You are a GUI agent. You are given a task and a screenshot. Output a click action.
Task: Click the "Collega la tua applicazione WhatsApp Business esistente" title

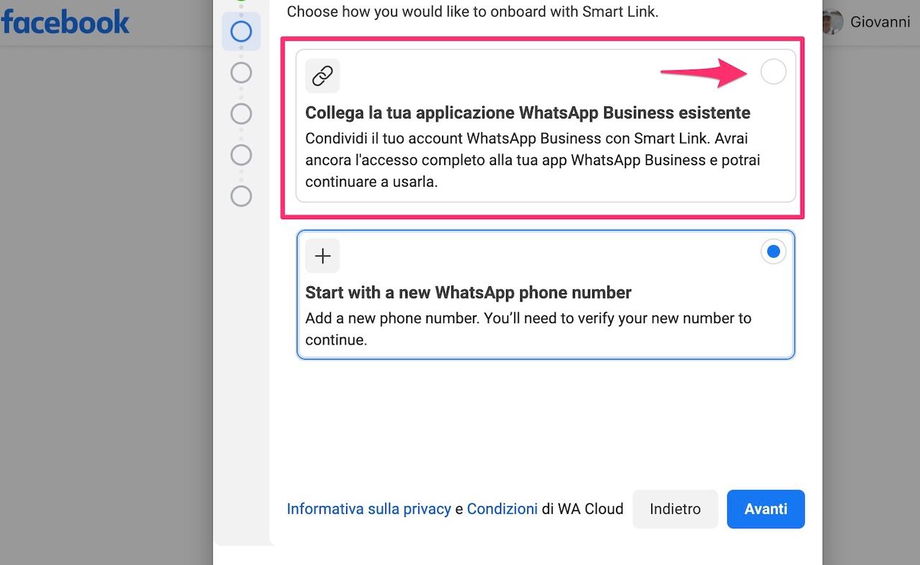click(x=527, y=112)
